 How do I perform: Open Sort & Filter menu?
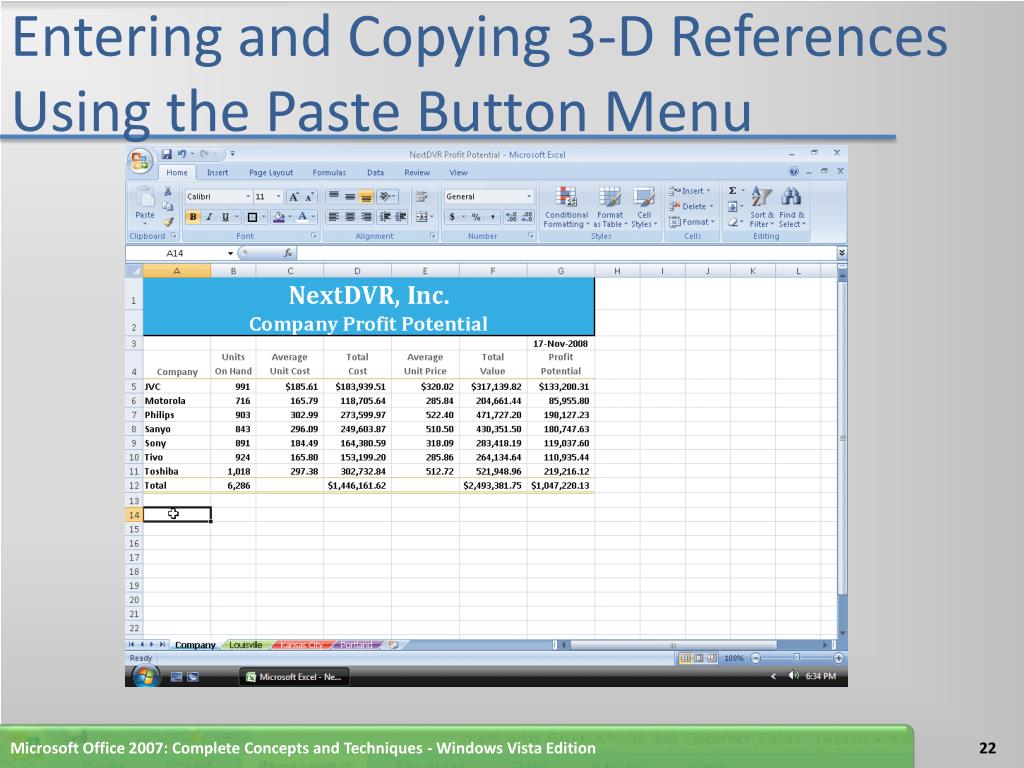[761, 207]
